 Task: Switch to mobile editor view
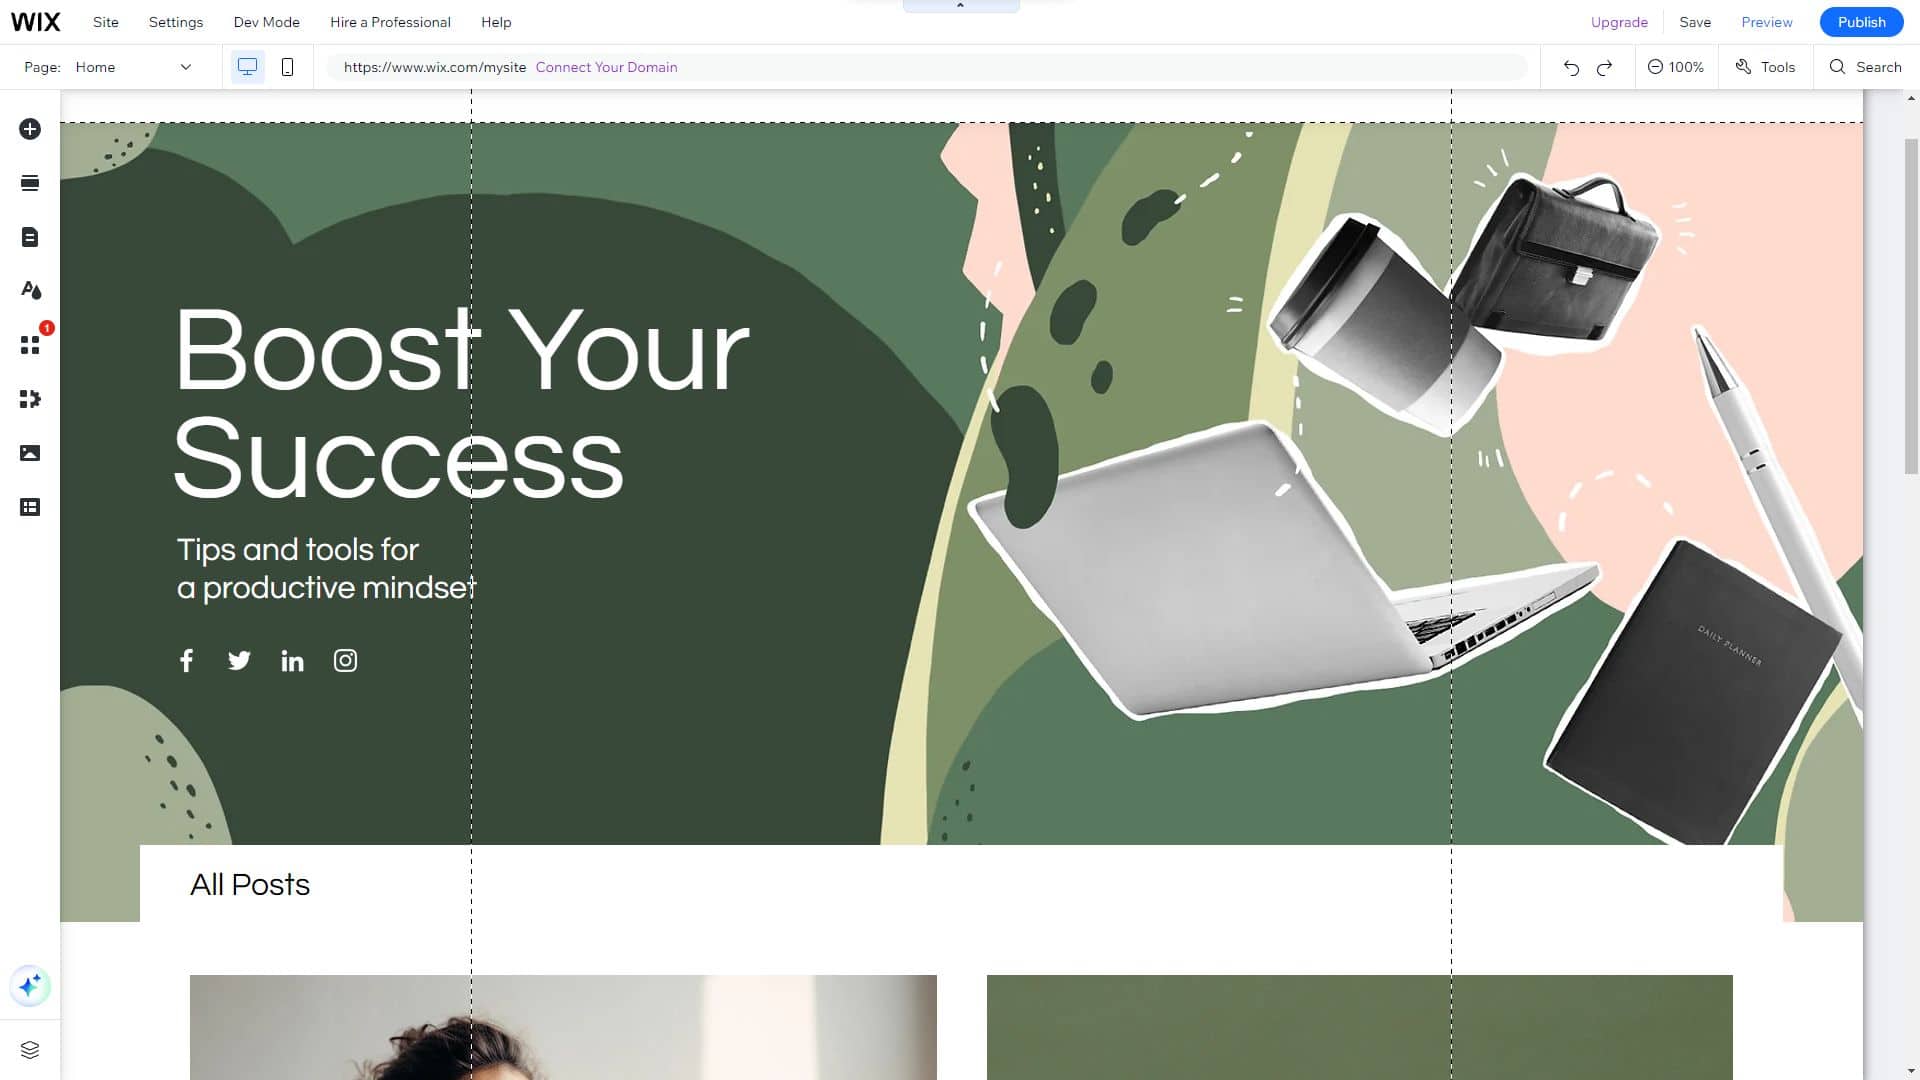tap(288, 67)
